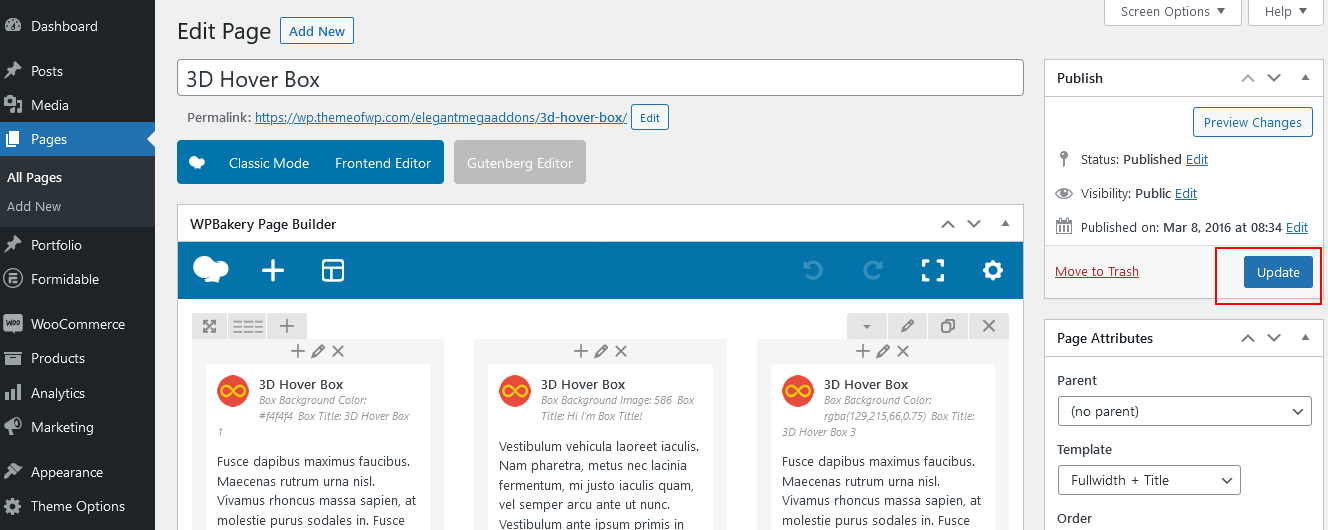This screenshot has height=530, width=1328.
Task: Edit the middle column with its pencil icon
Action: pos(601,351)
